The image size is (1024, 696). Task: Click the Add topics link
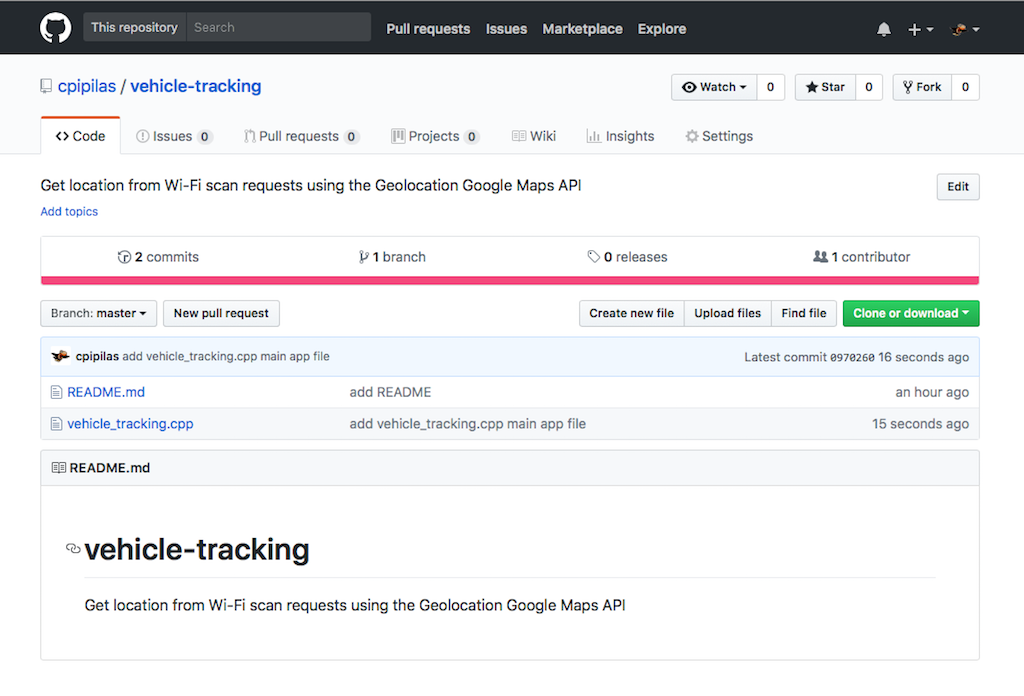tap(69, 212)
